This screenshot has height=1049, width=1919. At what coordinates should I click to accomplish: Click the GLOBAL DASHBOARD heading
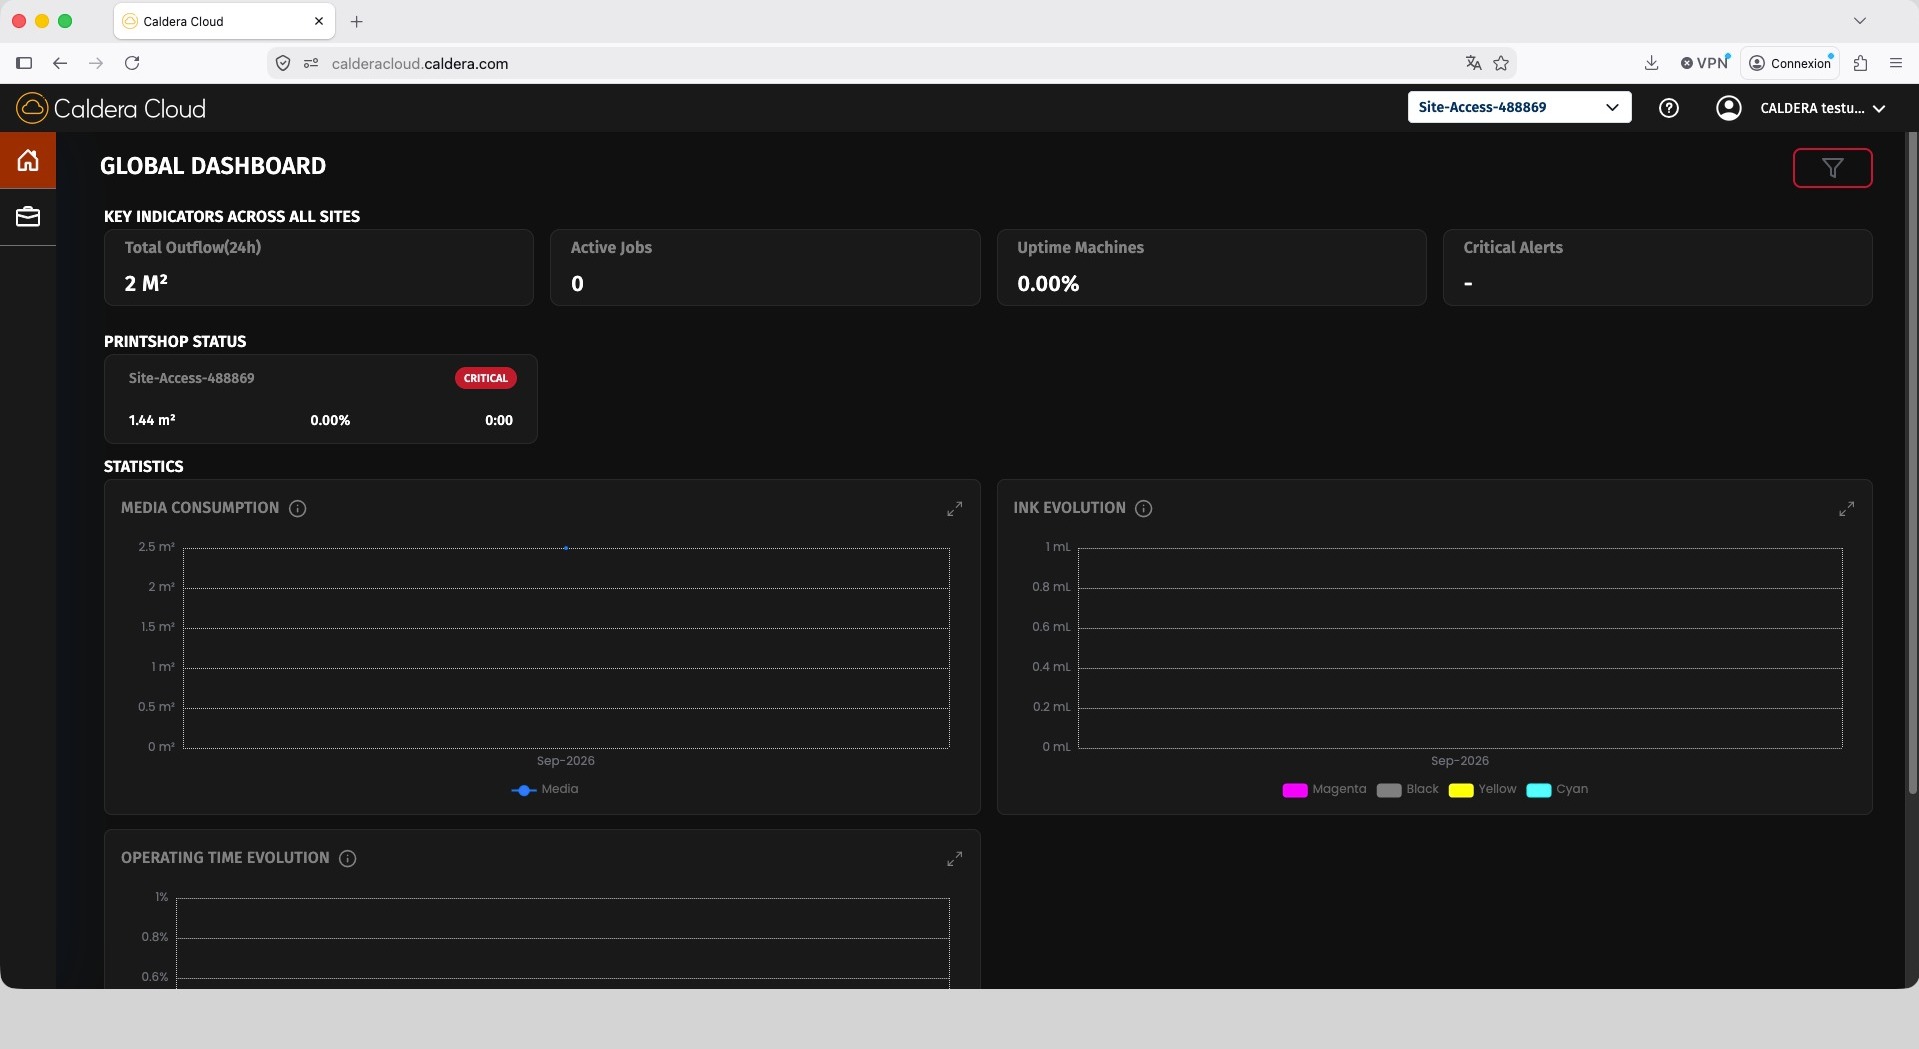pyautogui.click(x=213, y=166)
